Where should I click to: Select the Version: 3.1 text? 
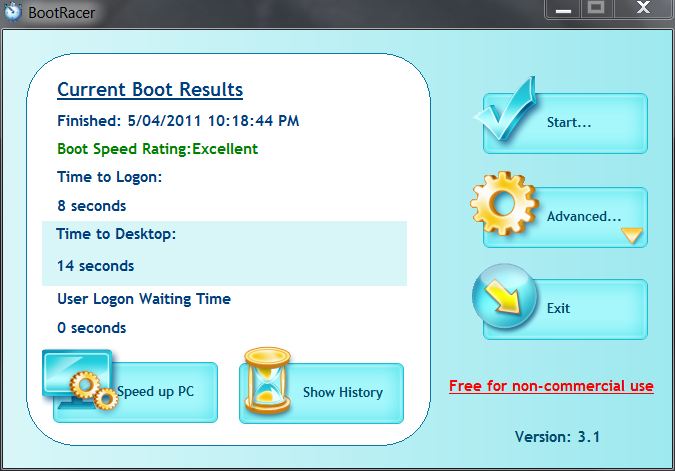click(x=557, y=437)
